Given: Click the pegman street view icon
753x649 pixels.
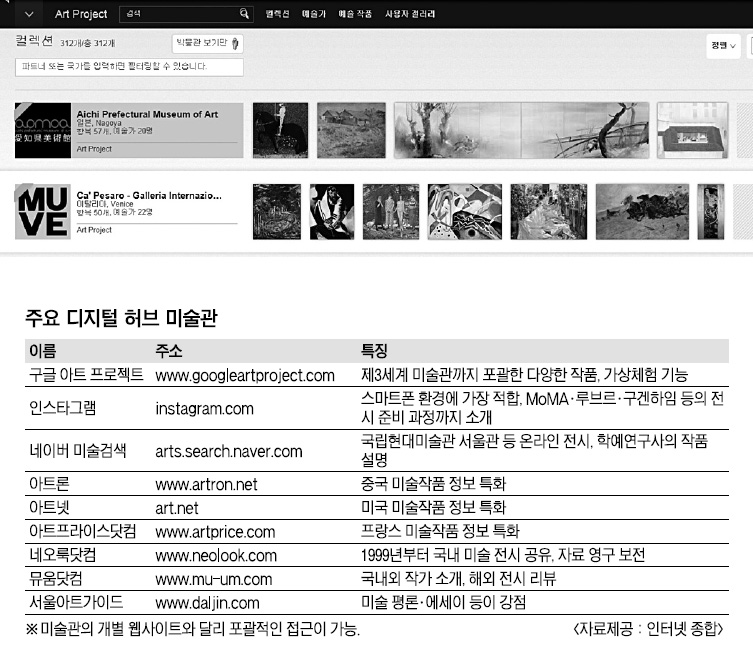Looking at the screenshot, I should tap(235, 43).
